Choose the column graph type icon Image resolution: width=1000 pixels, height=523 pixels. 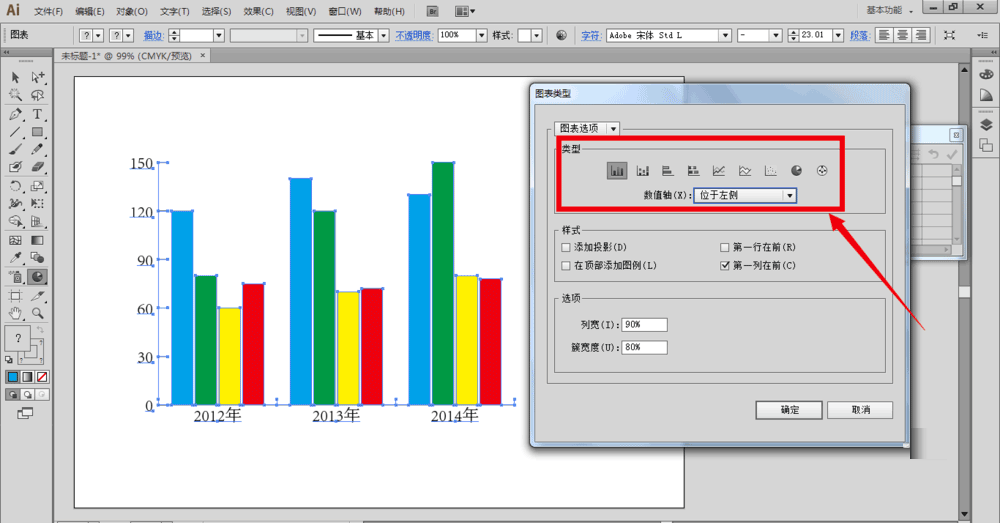(x=617, y=170)
